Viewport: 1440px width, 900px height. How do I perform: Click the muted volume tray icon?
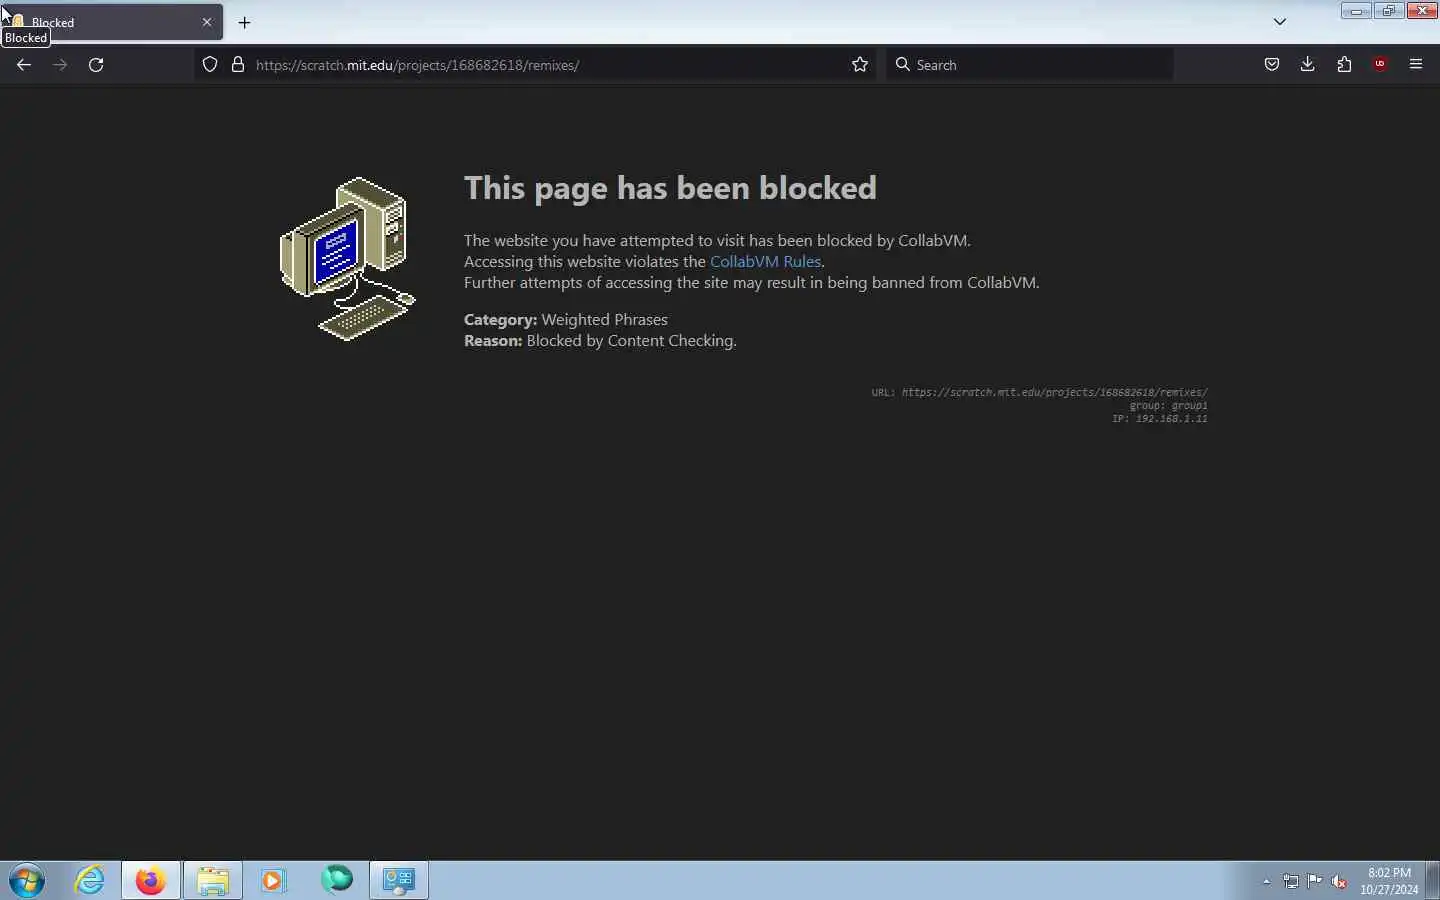[1339, 881]
